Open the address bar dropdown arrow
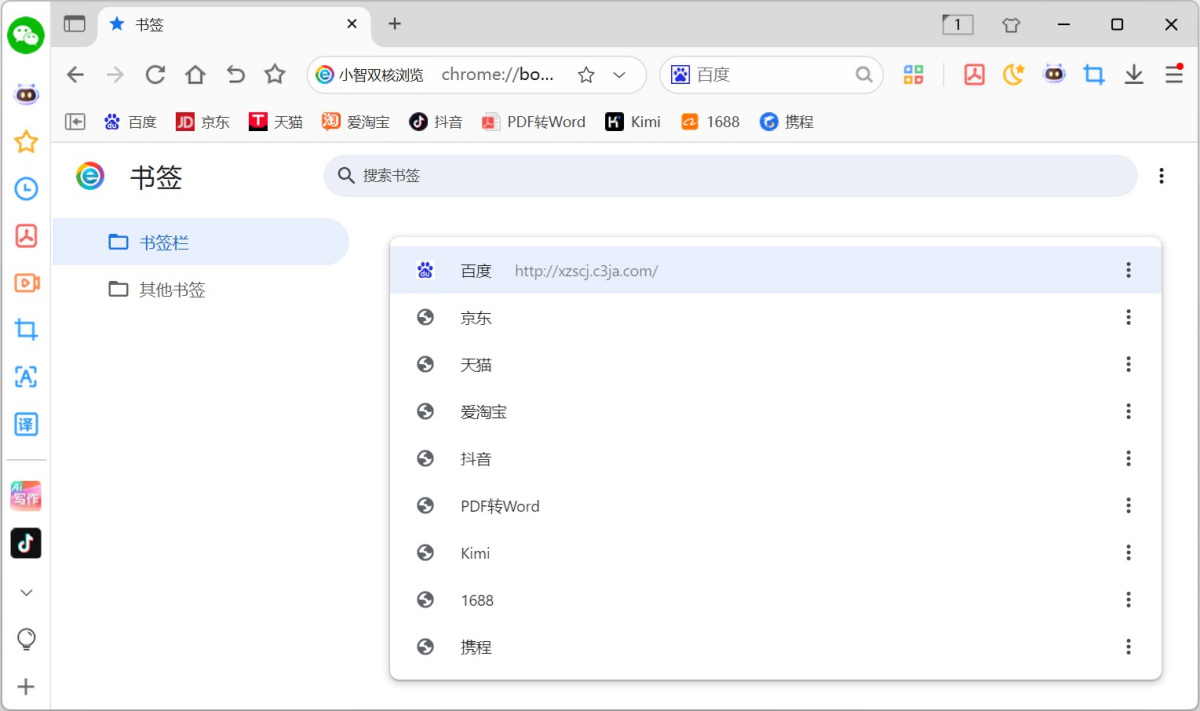 (618, 74)
